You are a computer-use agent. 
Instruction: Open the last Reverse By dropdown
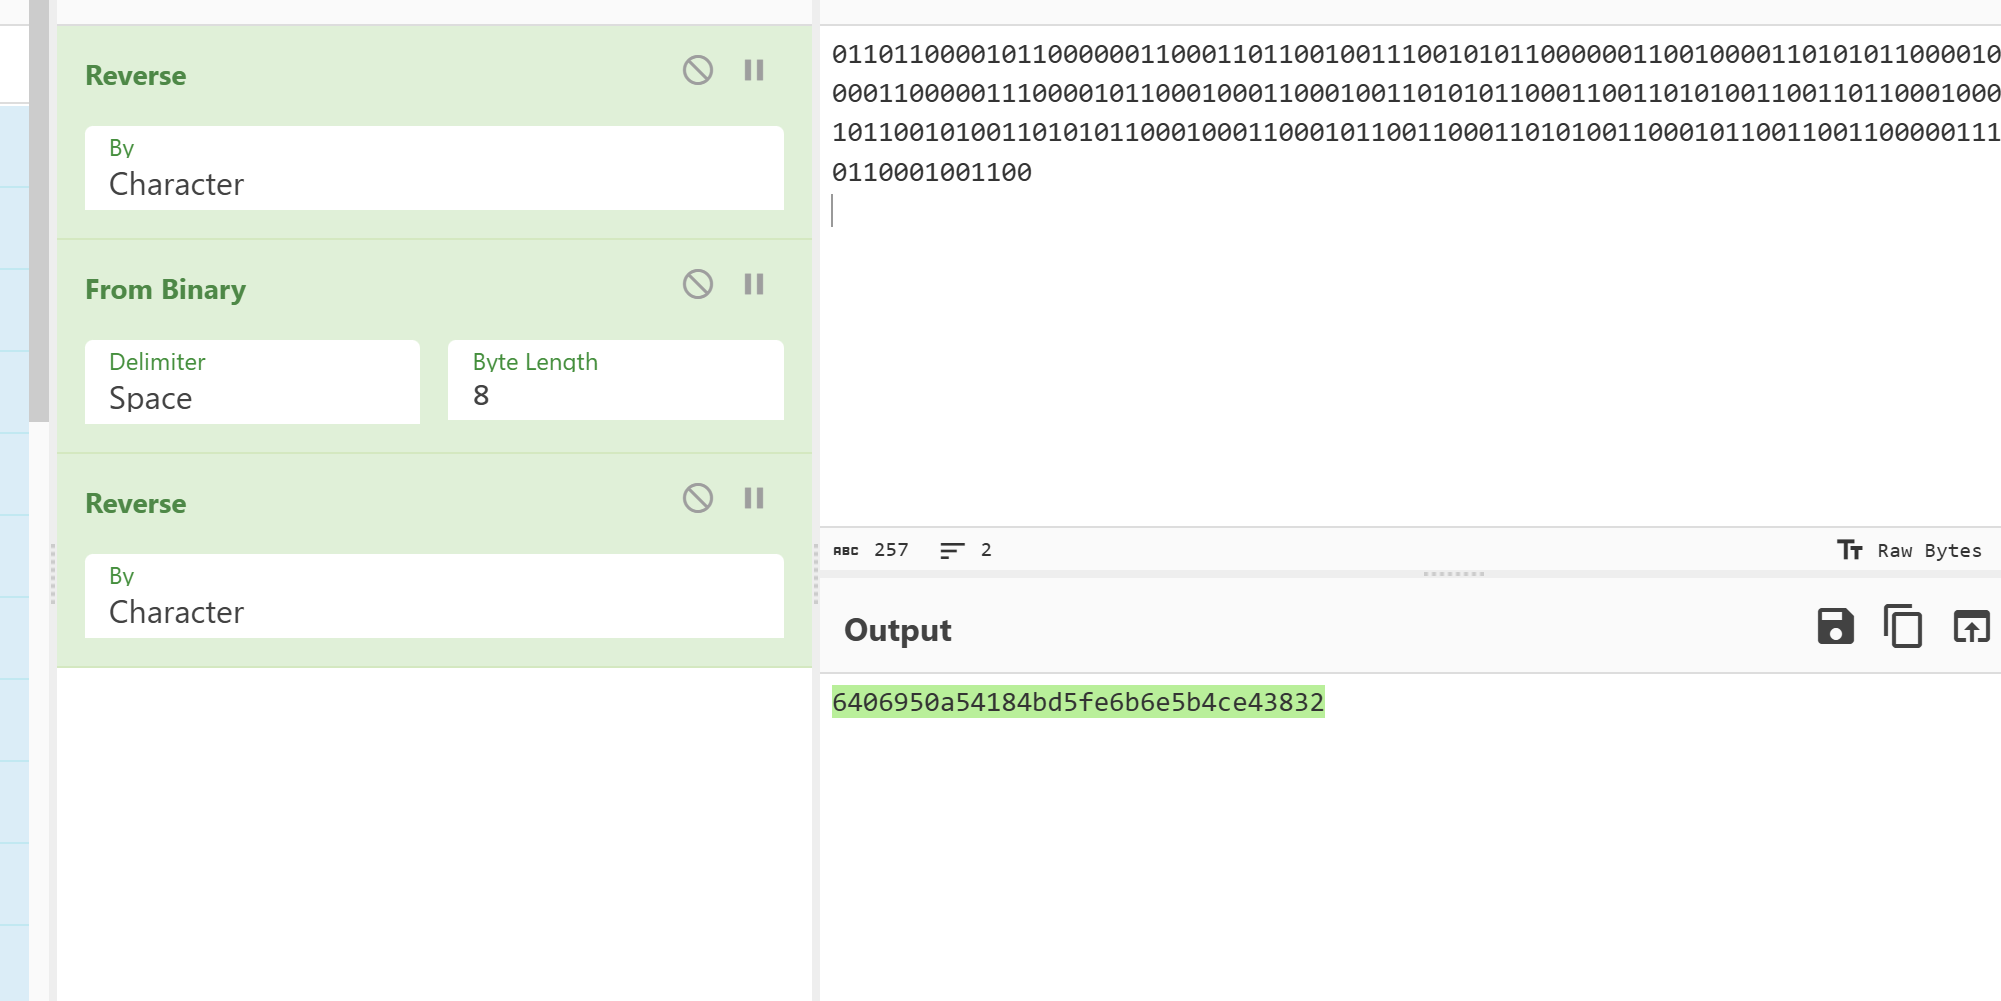434,597
